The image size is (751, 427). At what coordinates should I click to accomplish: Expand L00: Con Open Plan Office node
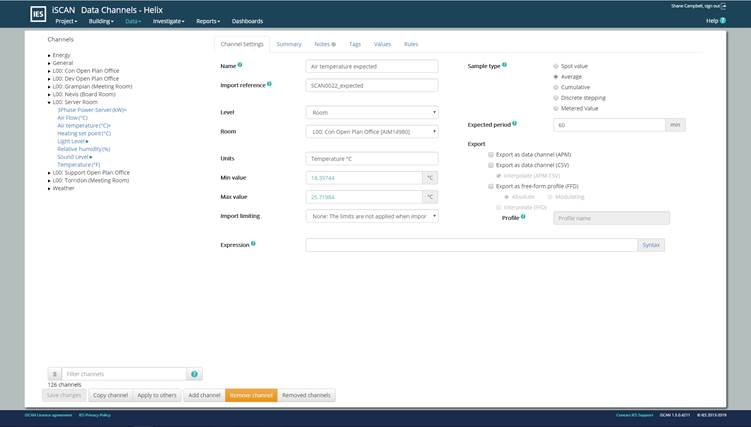pos(49,71)
